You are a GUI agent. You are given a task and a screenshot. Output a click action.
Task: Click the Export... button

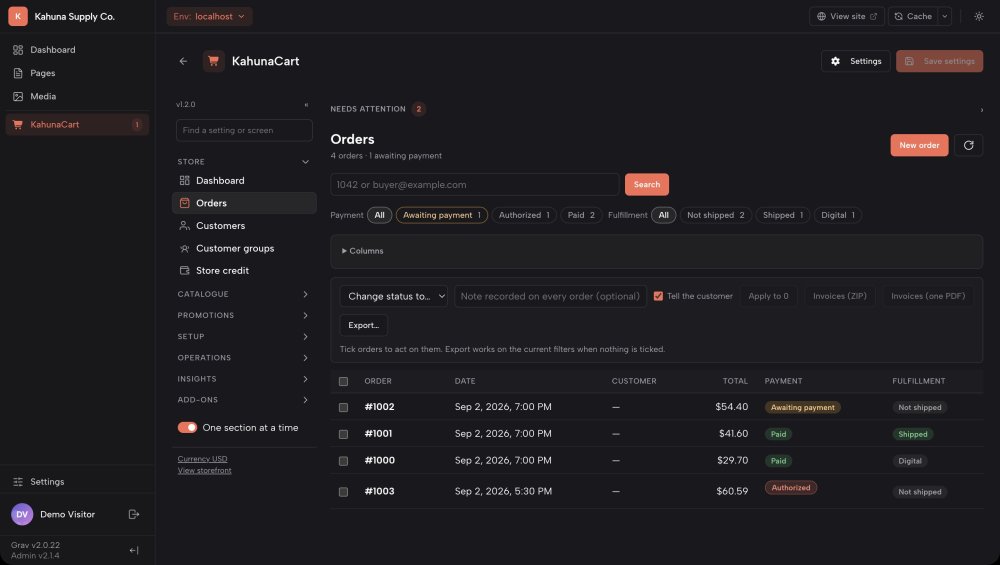click(x=364, y=325)
